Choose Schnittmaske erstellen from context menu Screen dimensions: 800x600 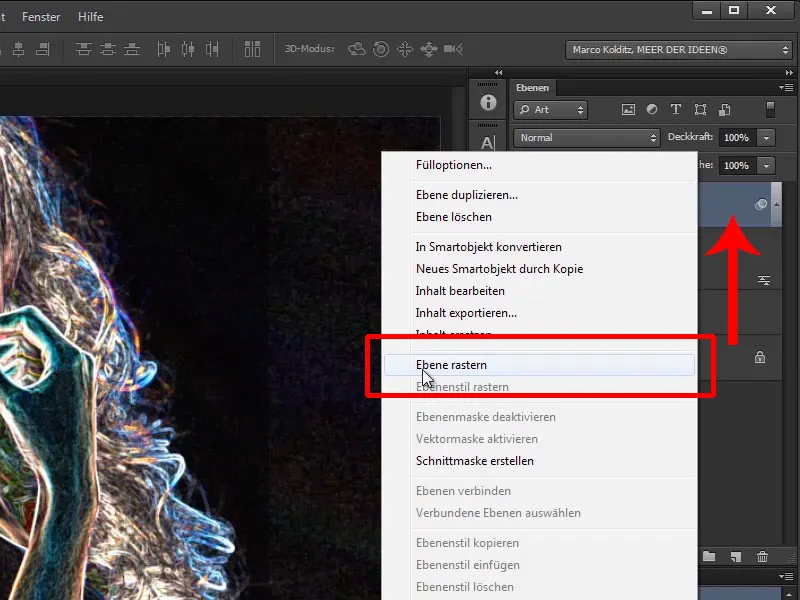pyautogui.click(x=540, y=461)
